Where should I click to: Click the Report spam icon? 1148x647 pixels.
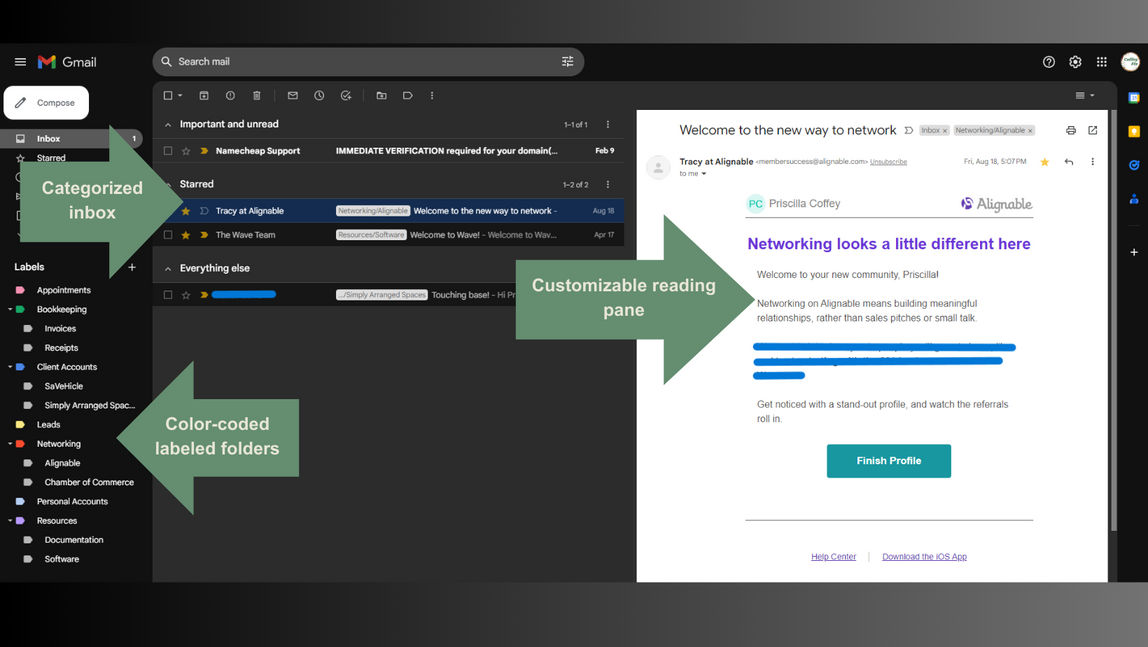click(230, 96)
